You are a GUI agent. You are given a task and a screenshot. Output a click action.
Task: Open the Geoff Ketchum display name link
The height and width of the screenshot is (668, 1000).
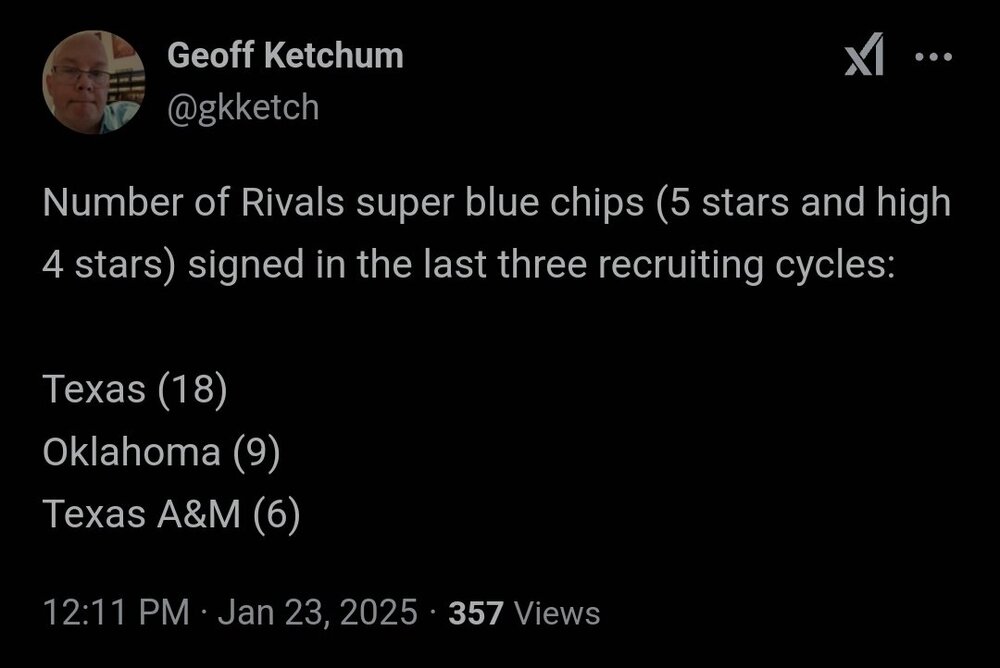(x=285, y=56)
